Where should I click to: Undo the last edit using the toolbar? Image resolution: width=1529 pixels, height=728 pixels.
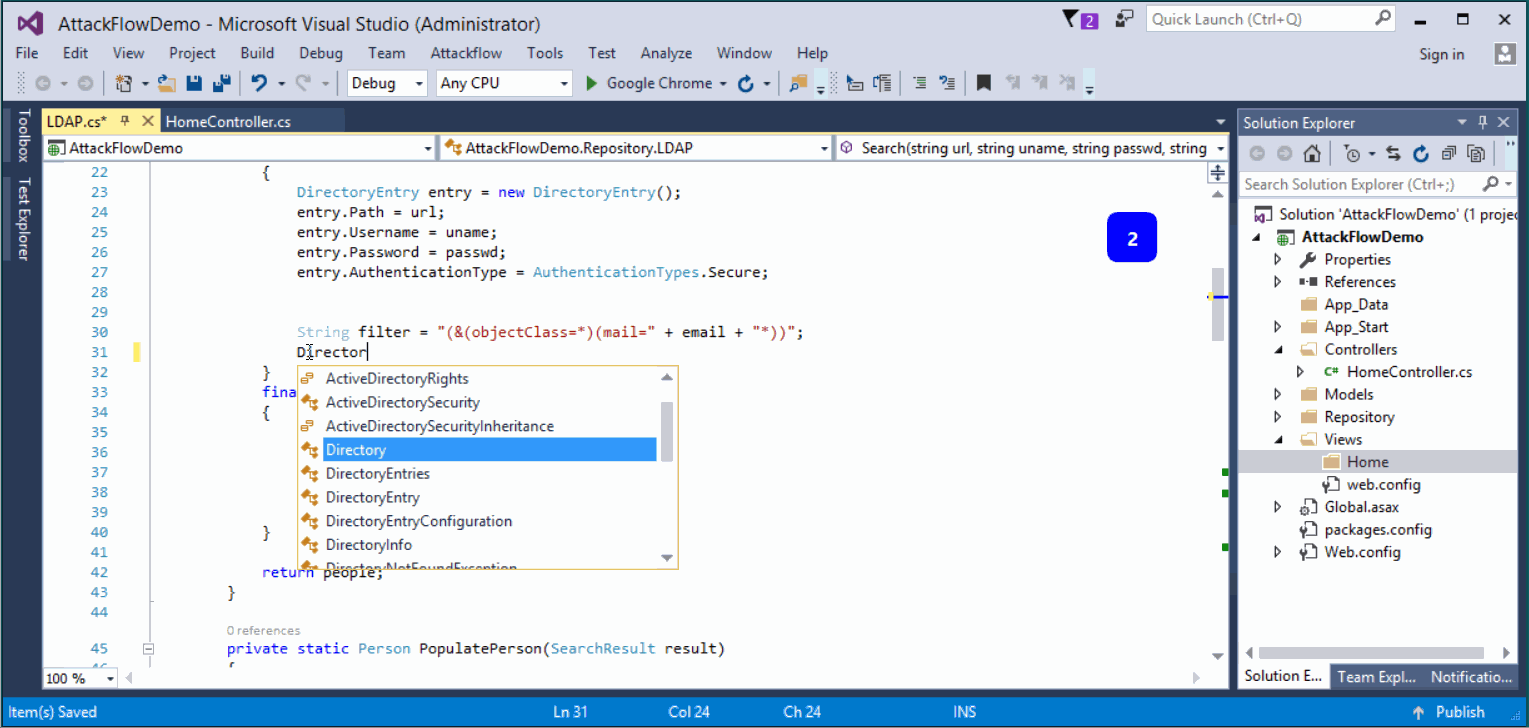tap(259, 84)
